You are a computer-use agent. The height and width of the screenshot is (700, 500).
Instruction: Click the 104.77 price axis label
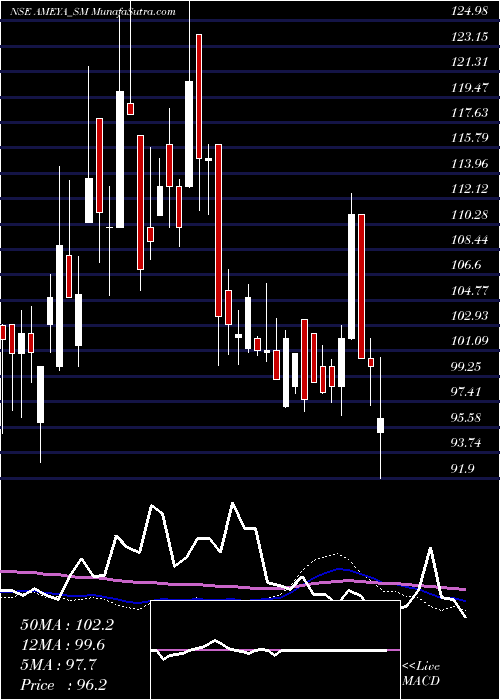469,291
